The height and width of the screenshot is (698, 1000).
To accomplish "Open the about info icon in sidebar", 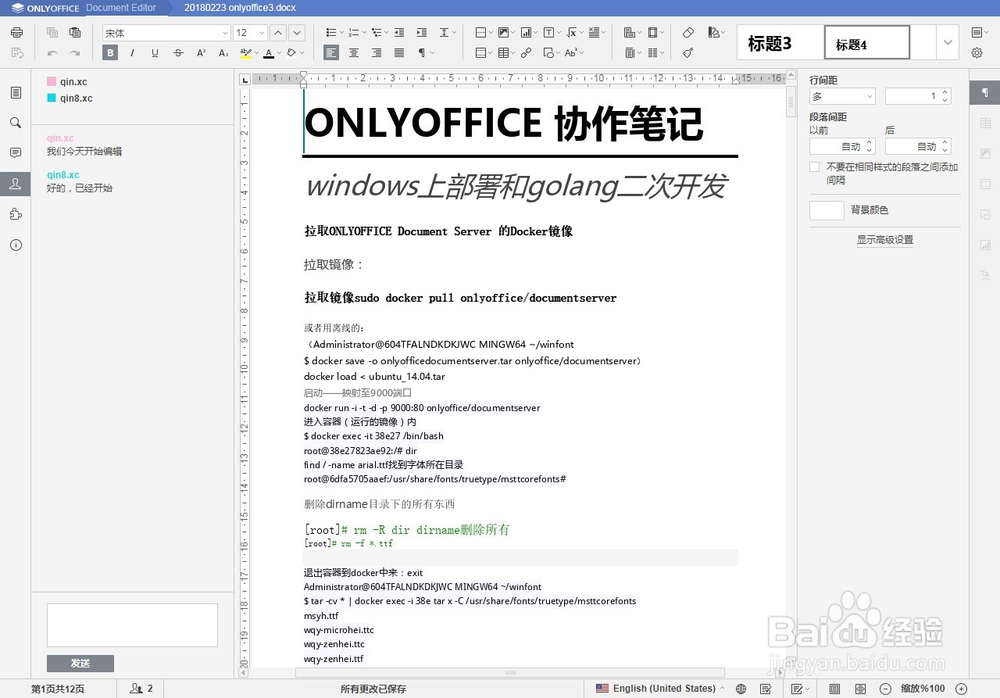I will tap(16, 245).
